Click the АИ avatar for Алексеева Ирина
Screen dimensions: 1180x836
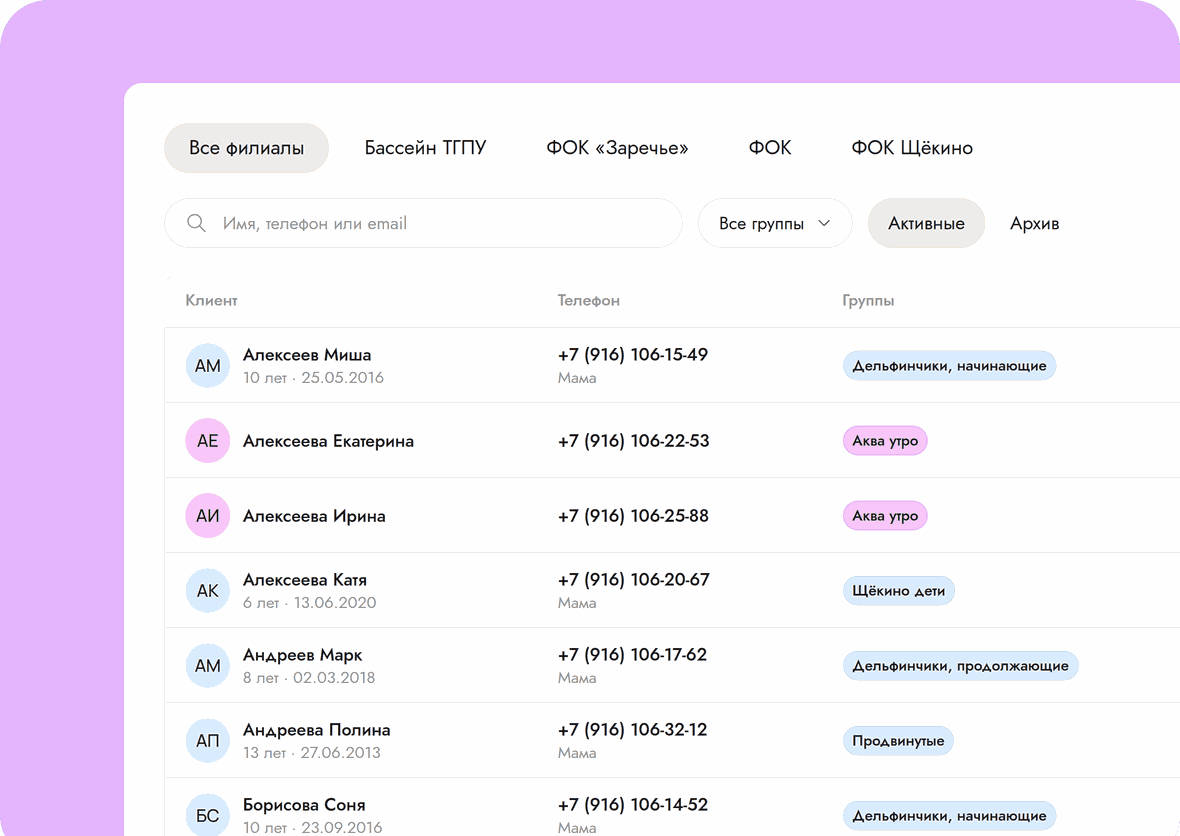(x=208, y=515)
